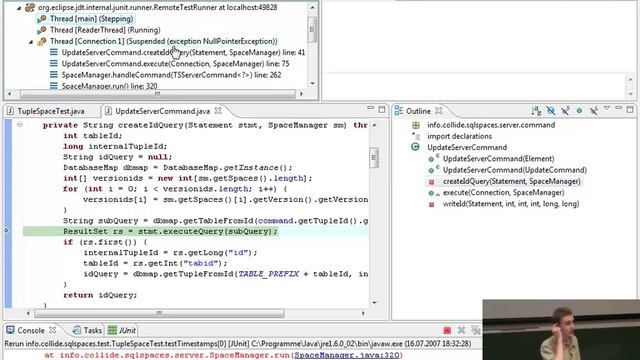640x360 pixels.
Task: Select UpdateServerCommand(UpdateCommand) constructor in Outline
Action: pos(515,170)
